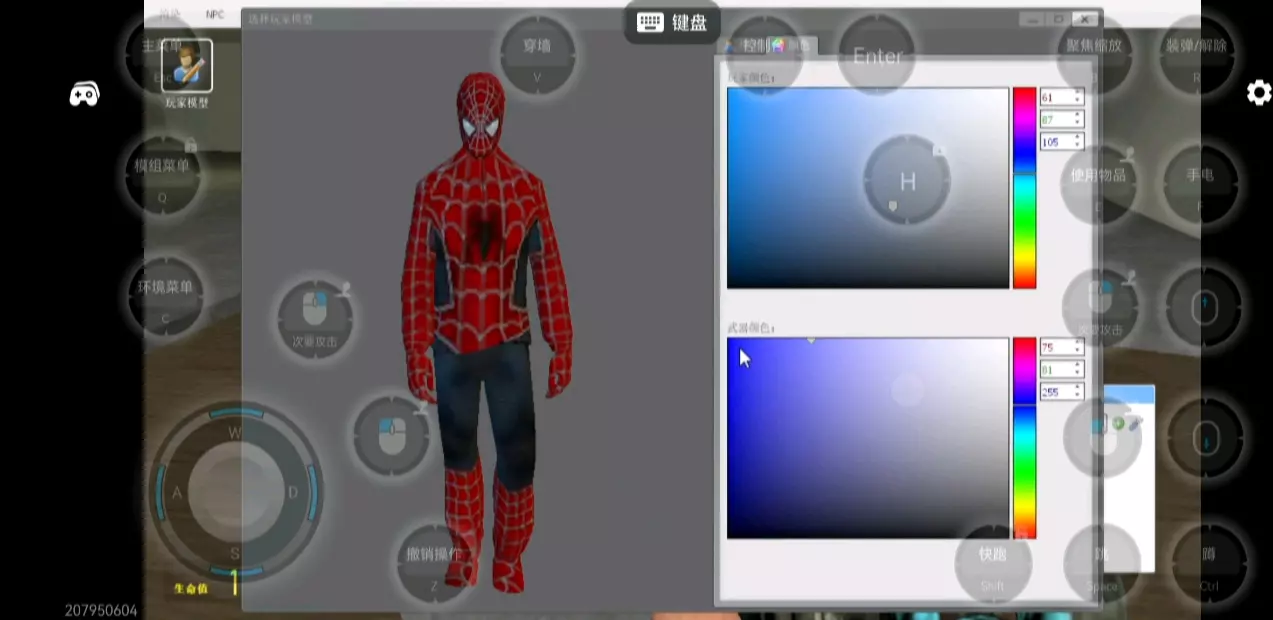
Task: Increase the weapon blue value stepper 255
Action: [1078, 389]
